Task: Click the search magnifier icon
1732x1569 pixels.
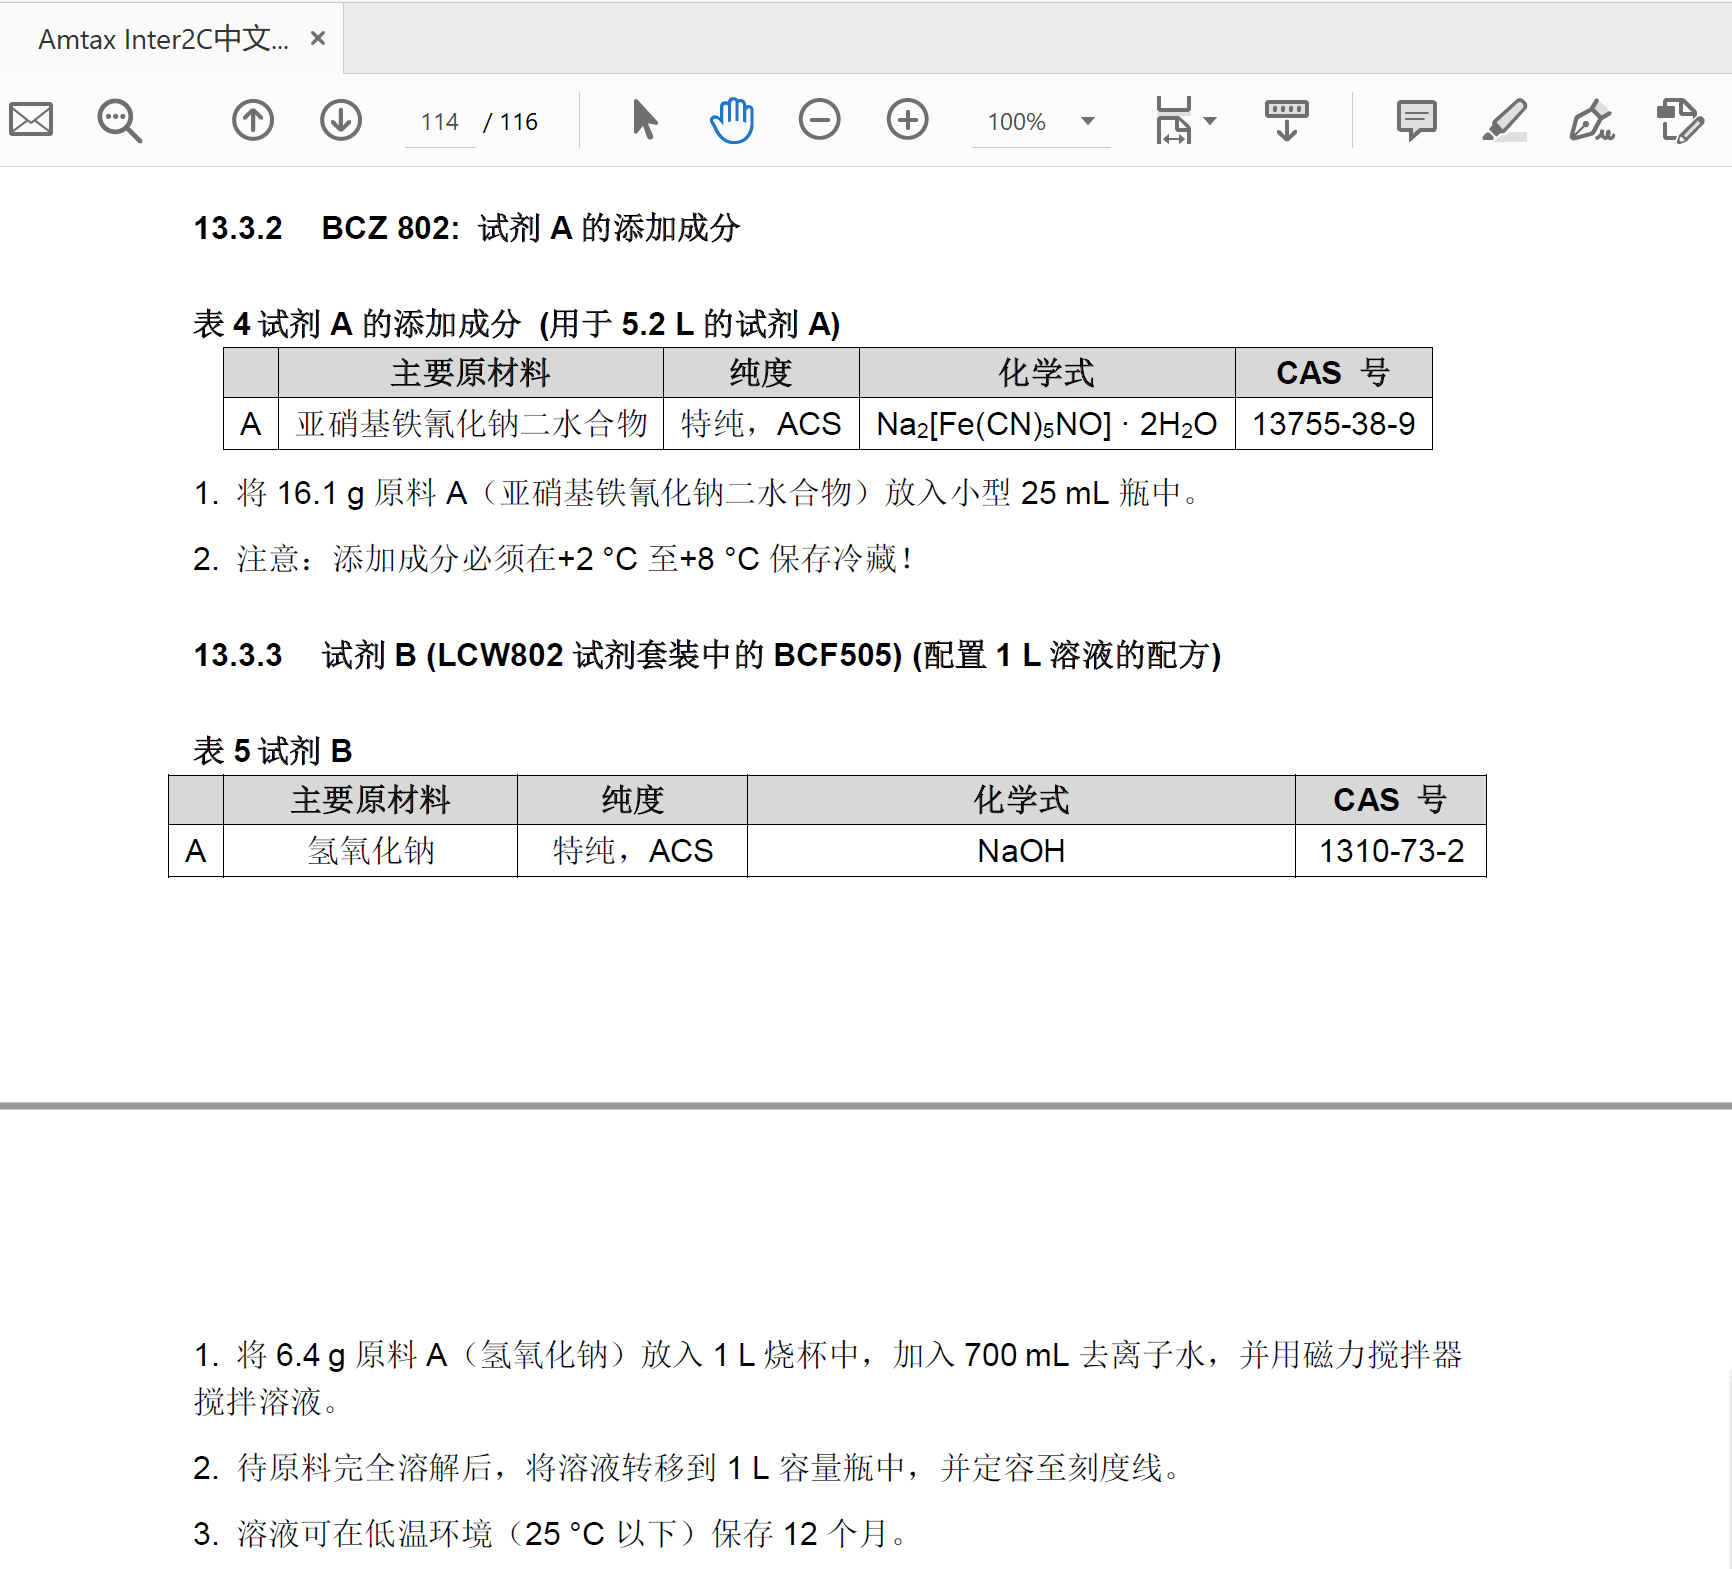Action: (x=119, y=119)
